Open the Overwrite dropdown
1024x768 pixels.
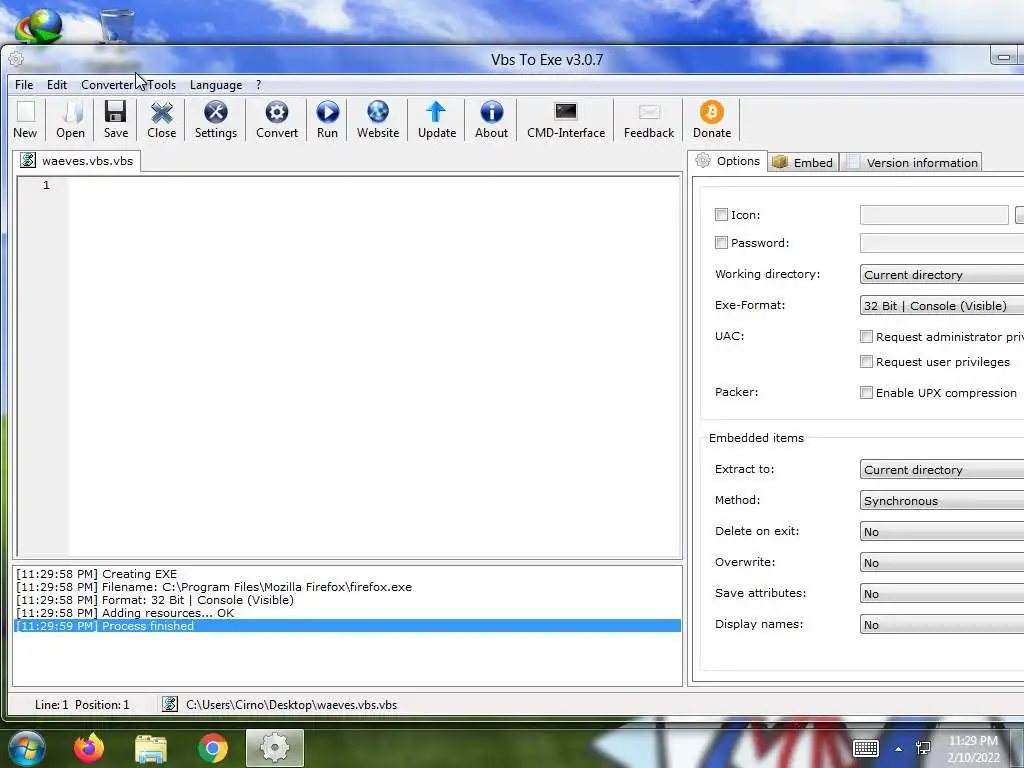(942, 562)
